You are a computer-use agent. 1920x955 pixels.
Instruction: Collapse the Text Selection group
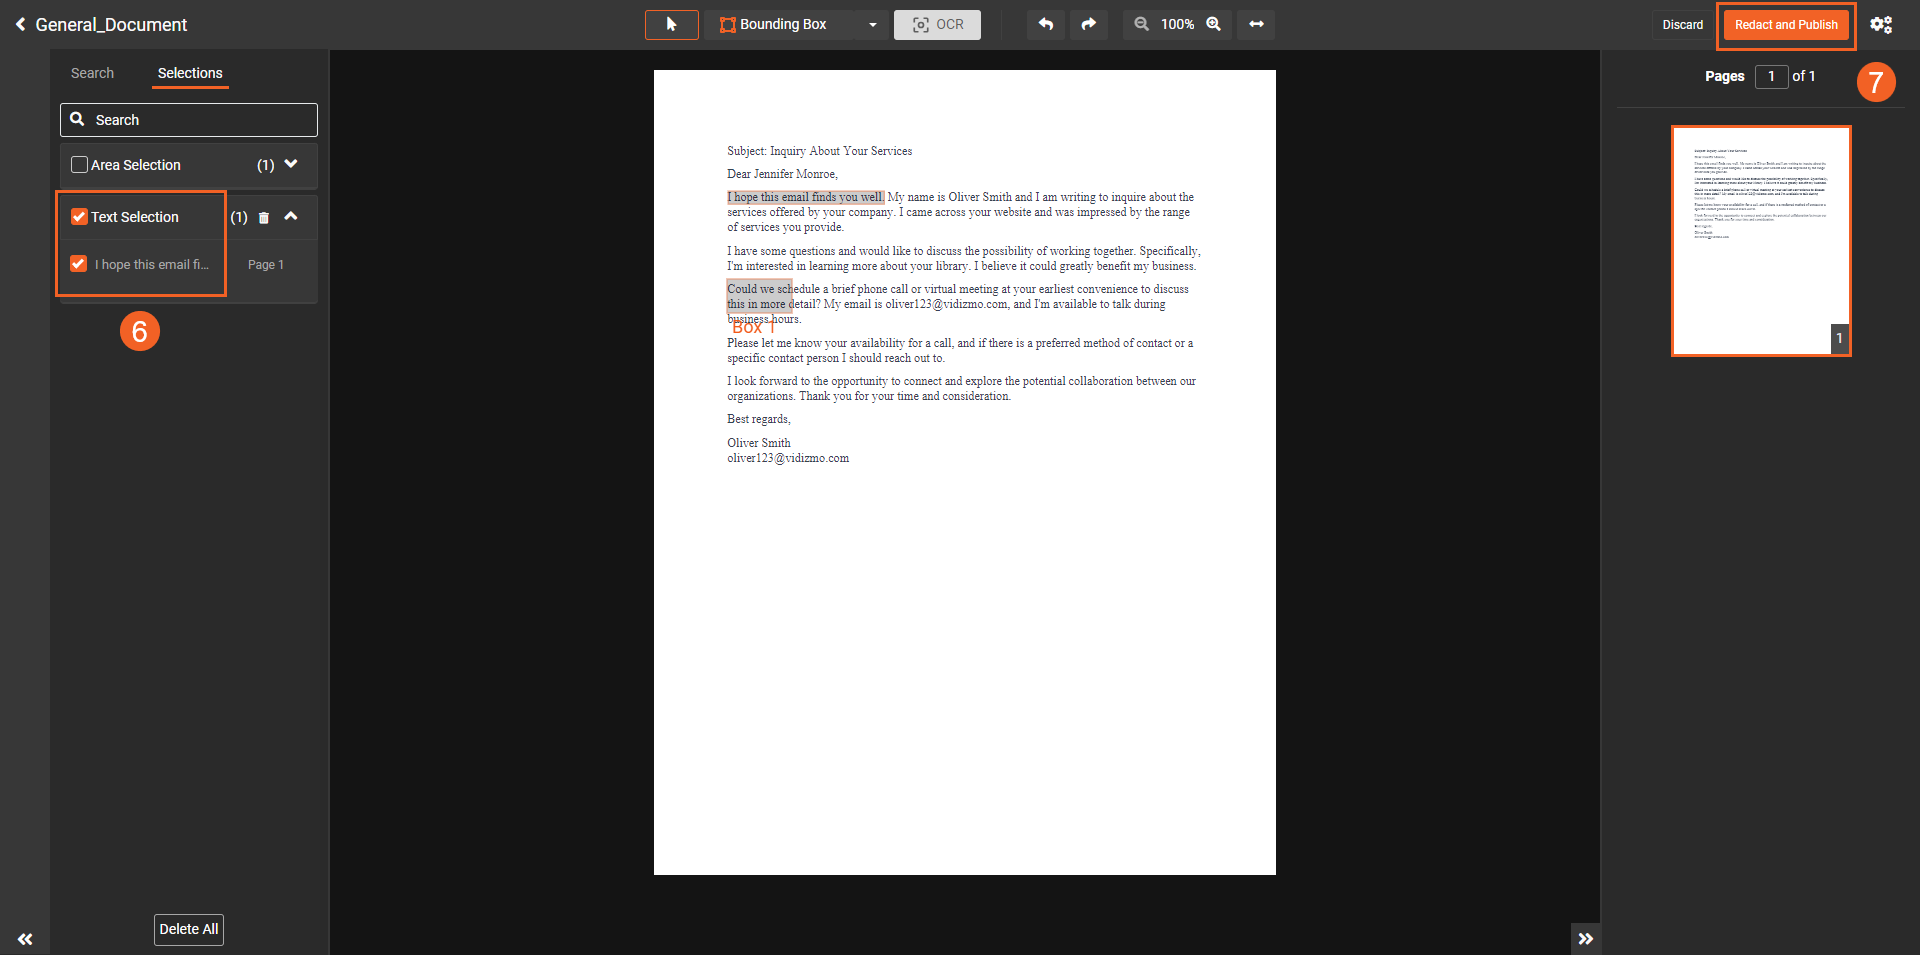[291, 216]
